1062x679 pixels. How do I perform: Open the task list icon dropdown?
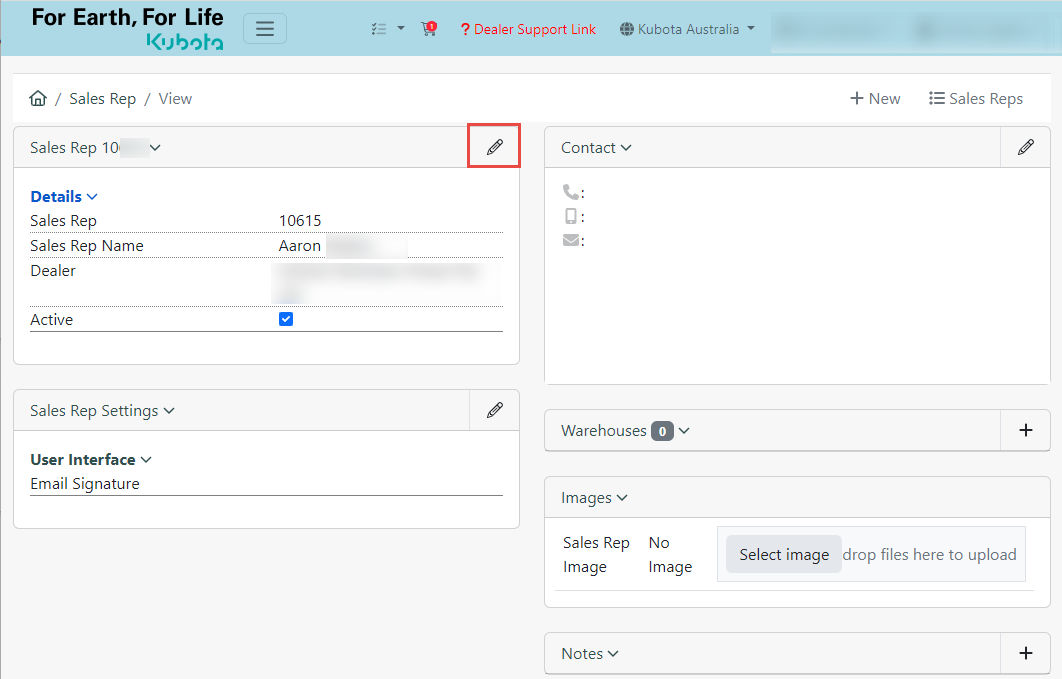coord(387,29)
